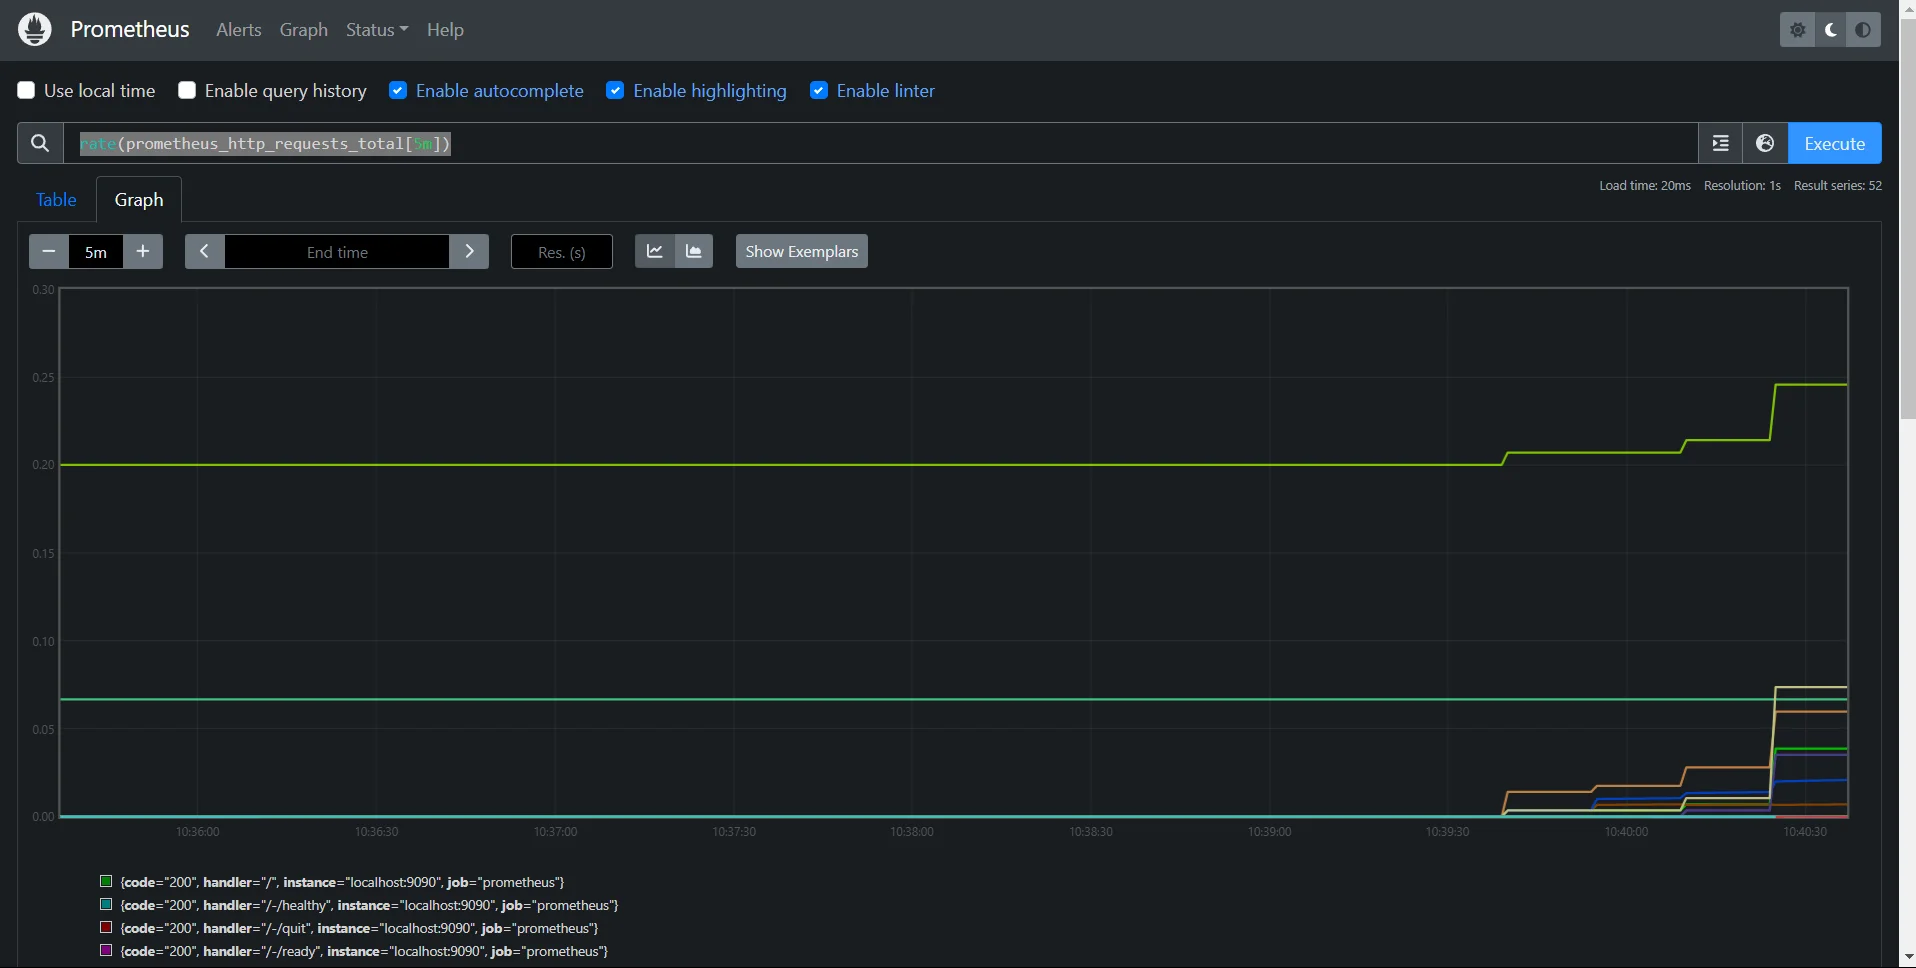Screen dimensions: 1916x968
Task: Disable the Enable linter checkbox
Action: [819, 90]
